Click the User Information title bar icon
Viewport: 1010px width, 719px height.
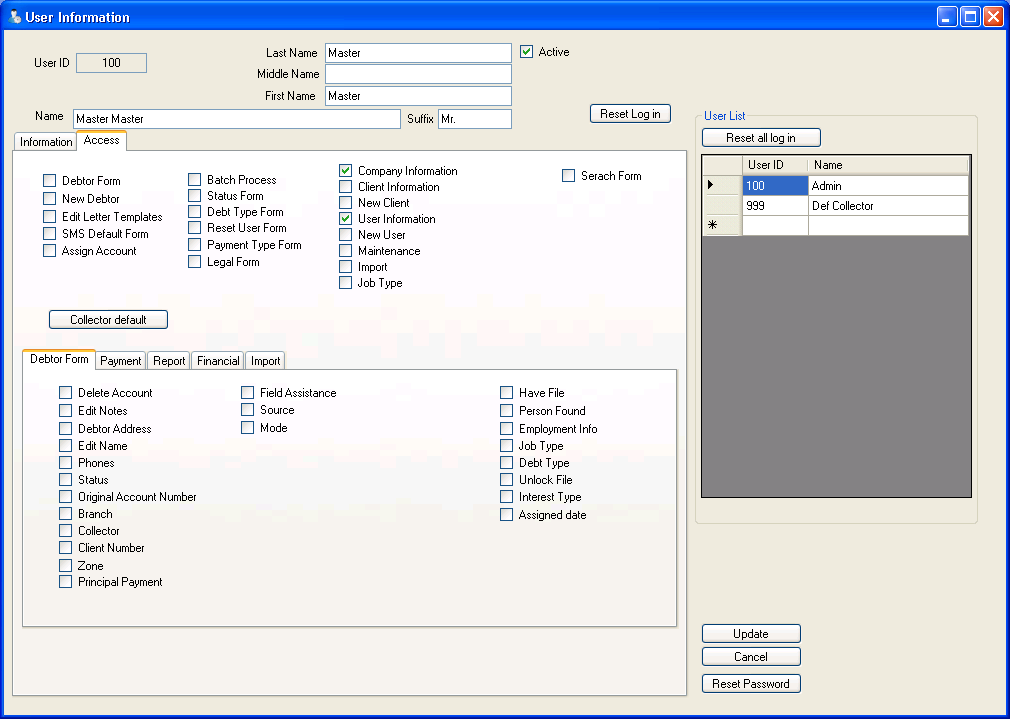point(15,17)
